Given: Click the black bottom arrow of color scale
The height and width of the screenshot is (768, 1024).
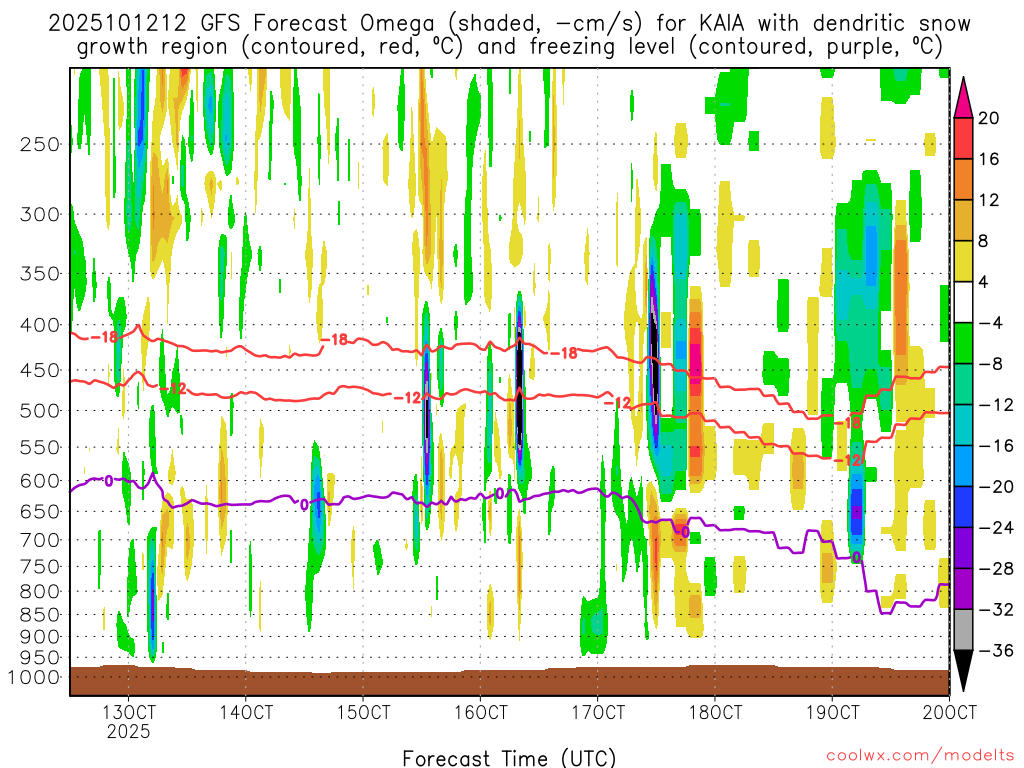Looking at the screenshot, I should [x=963, y=671].
